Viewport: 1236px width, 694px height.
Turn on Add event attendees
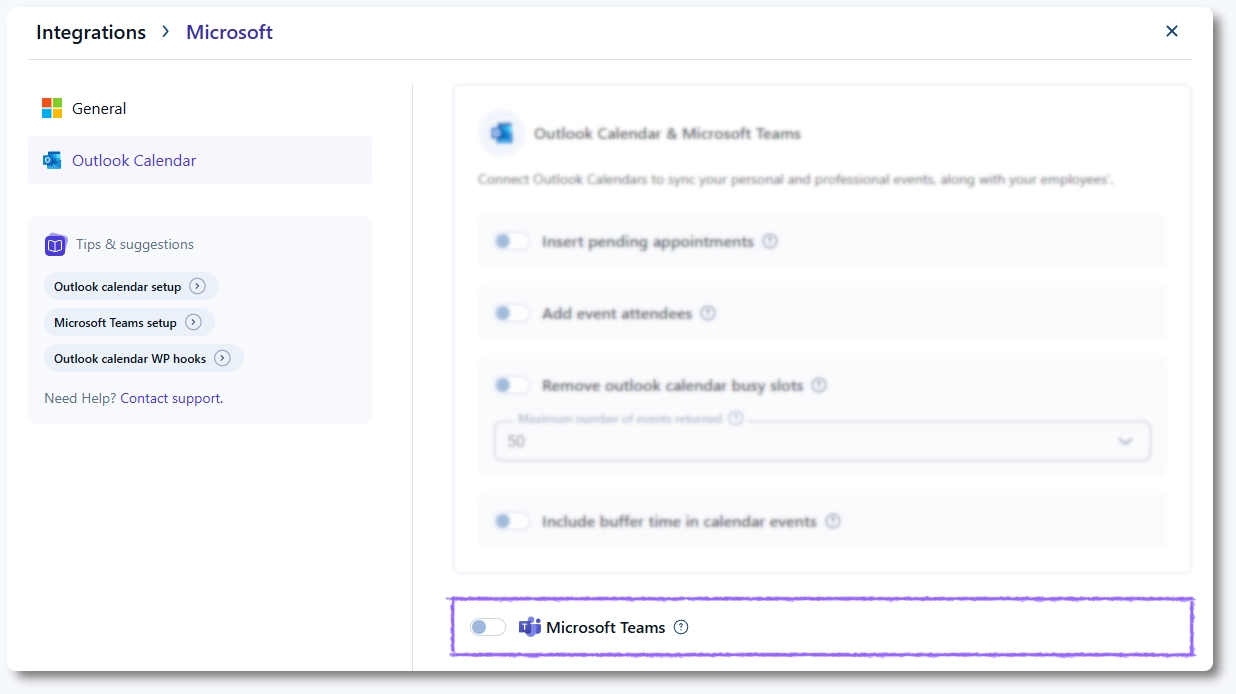[x=511, y=313]
